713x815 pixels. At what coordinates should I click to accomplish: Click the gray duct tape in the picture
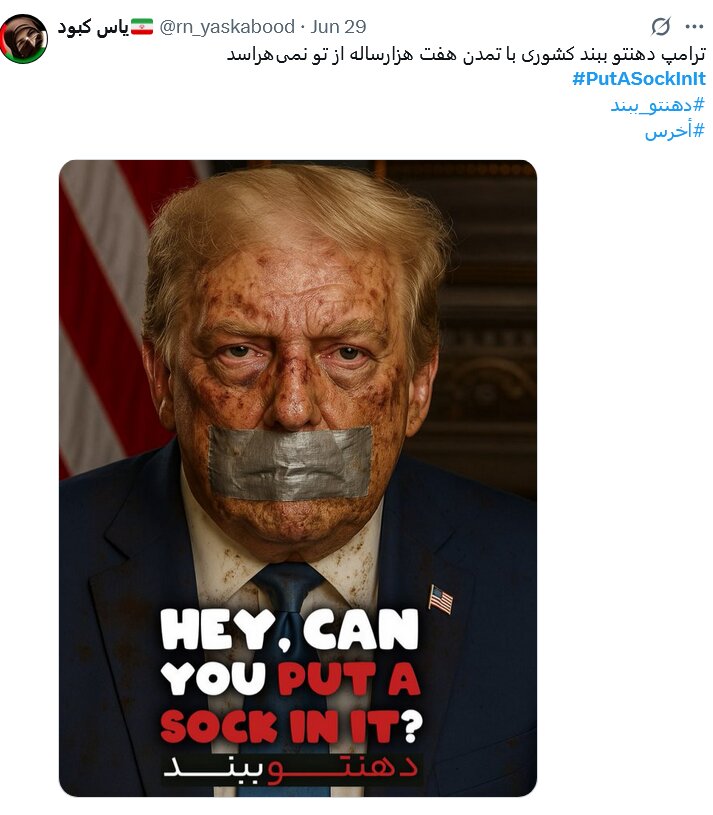pos(291,463)
